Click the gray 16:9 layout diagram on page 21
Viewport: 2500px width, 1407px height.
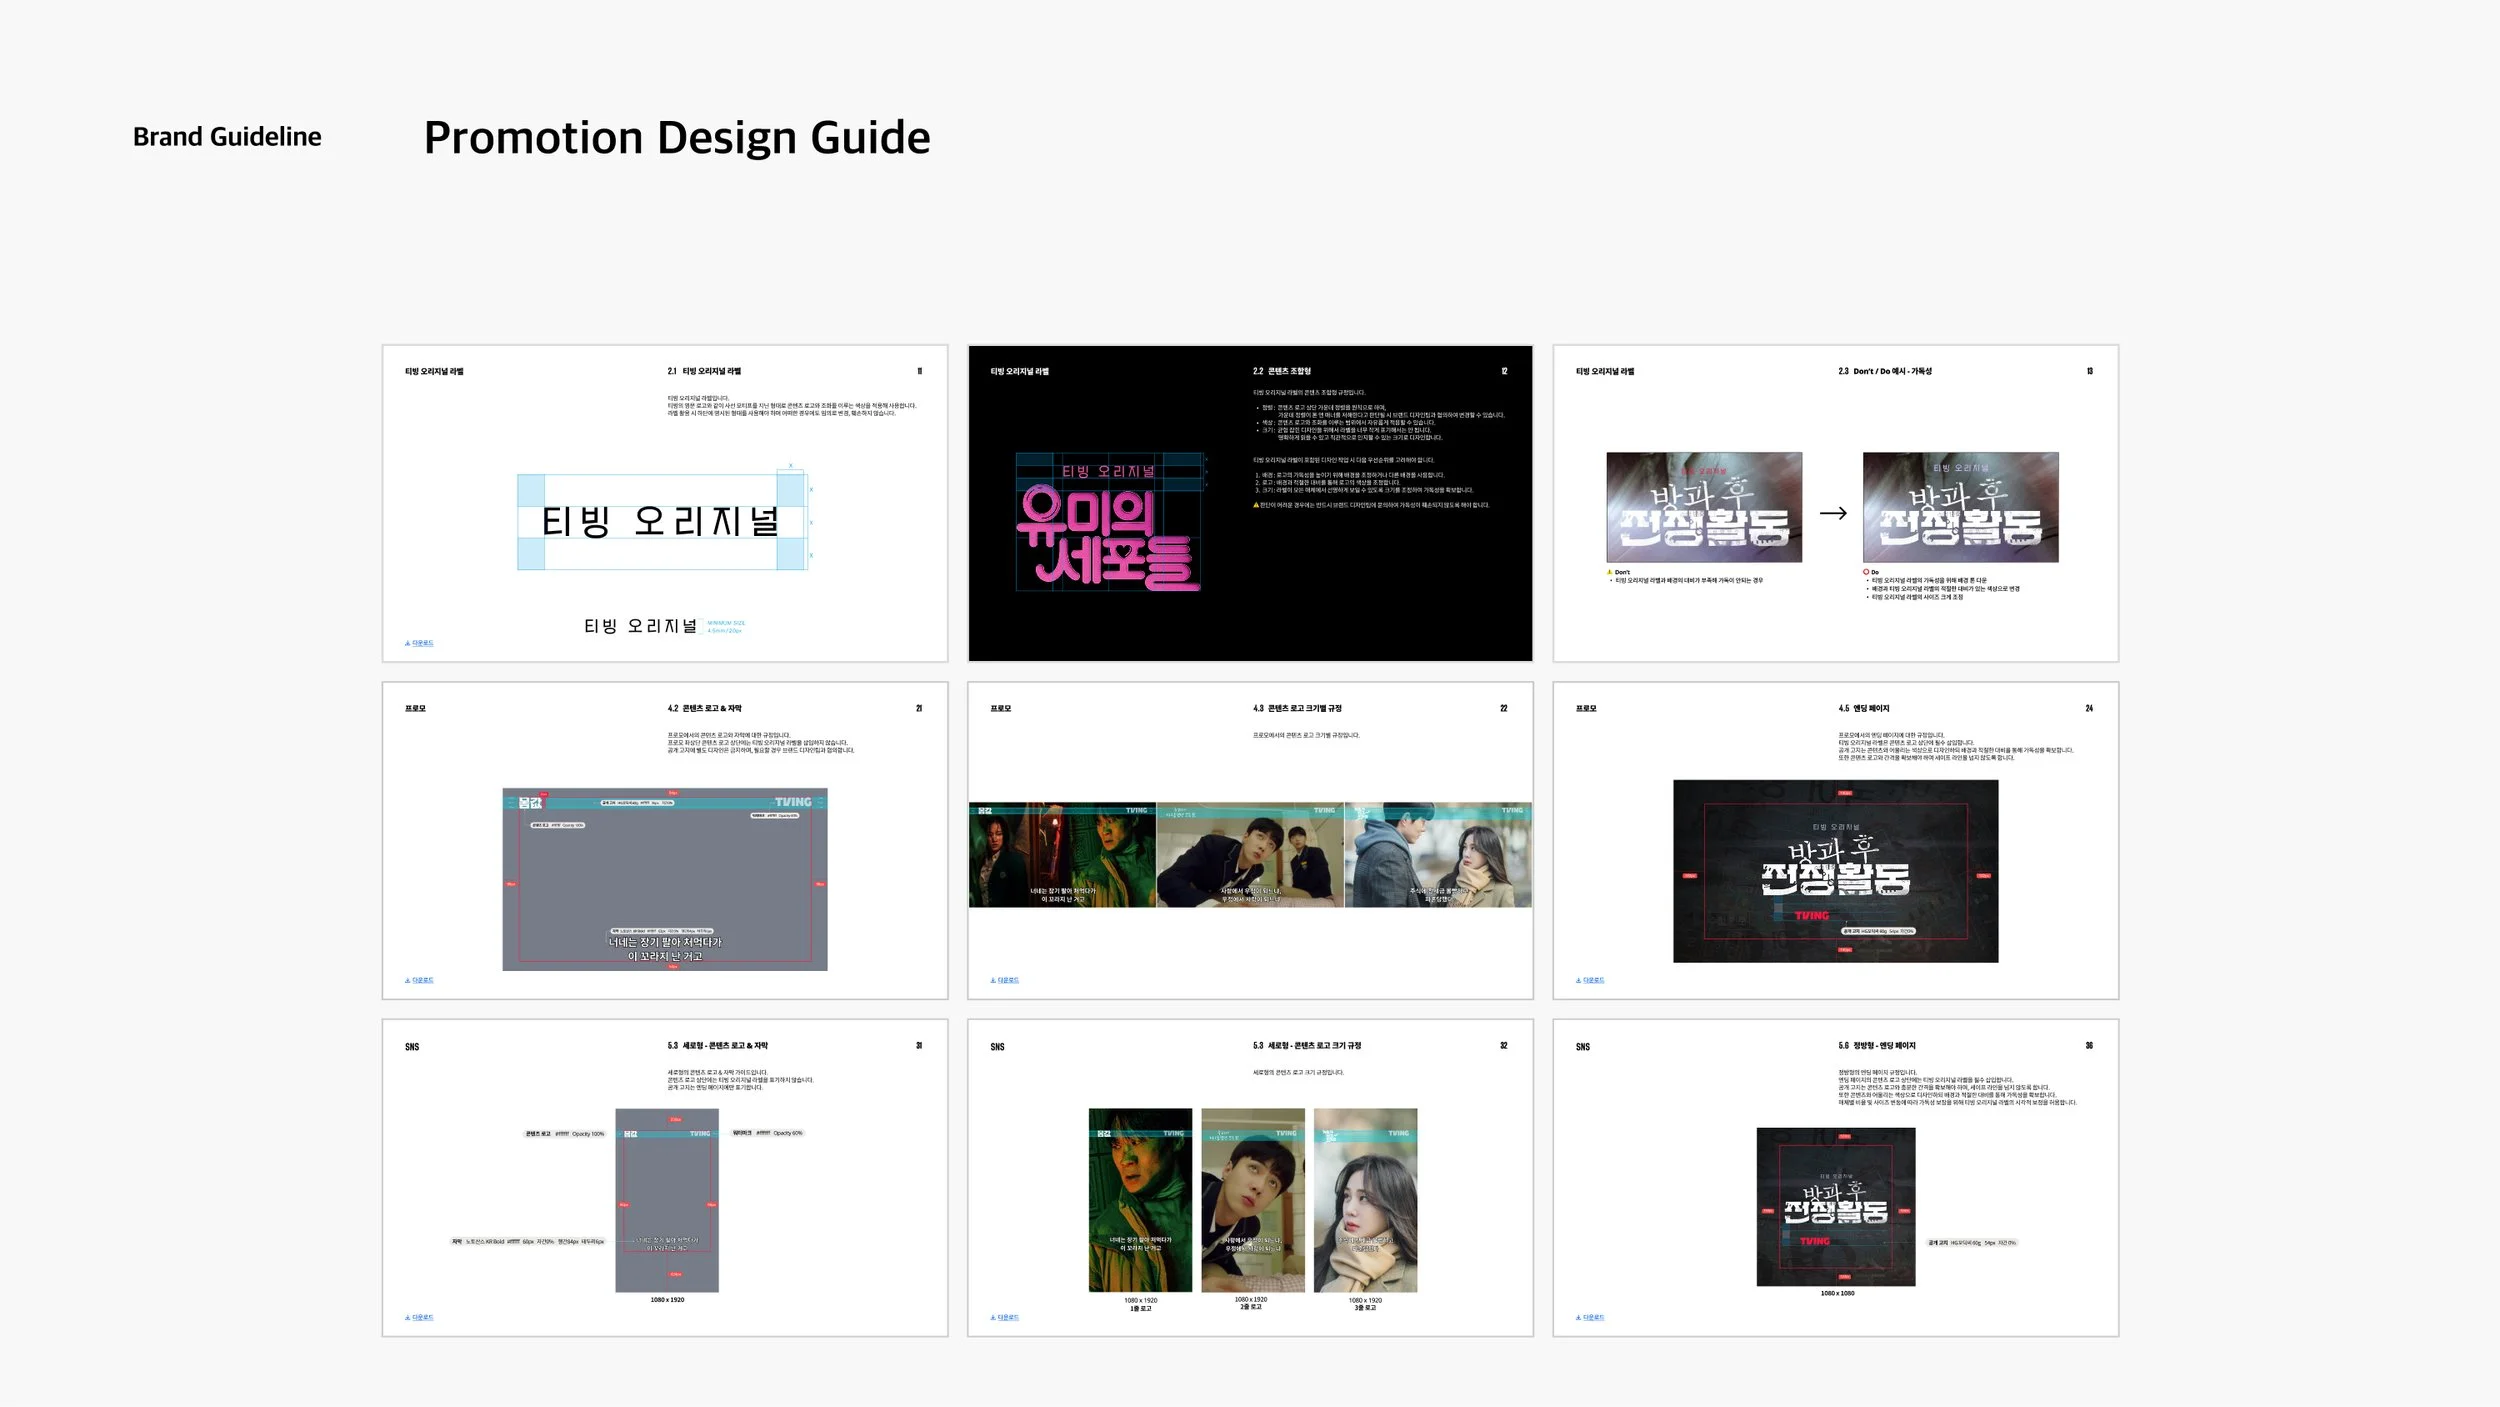664,878
